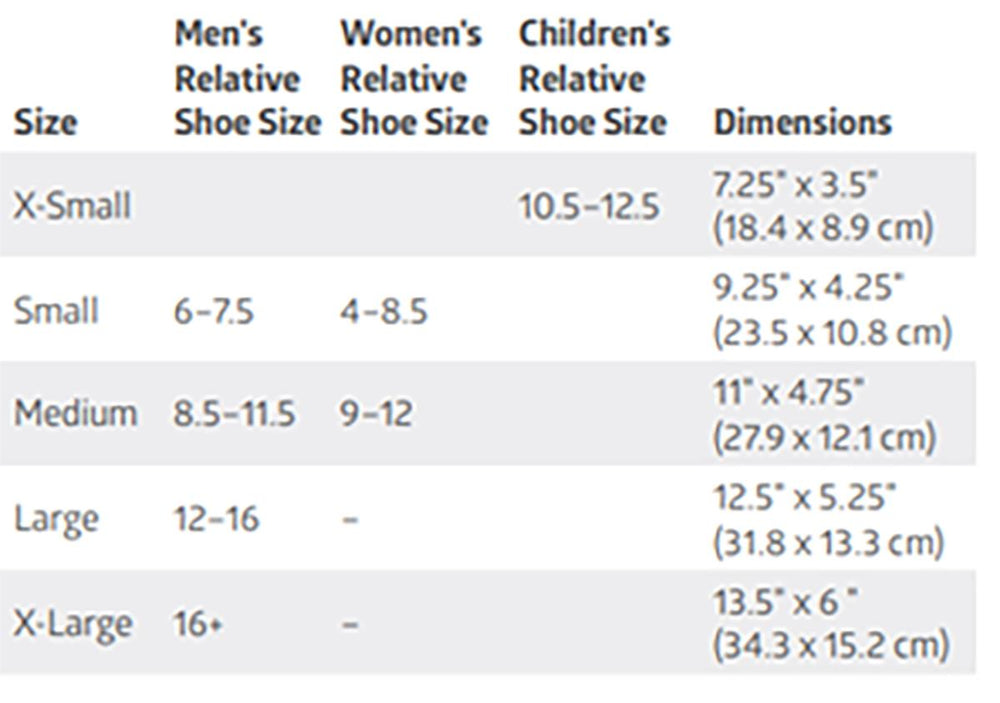Click the Size column header
1000x703 pixels.
coord(45,123)
